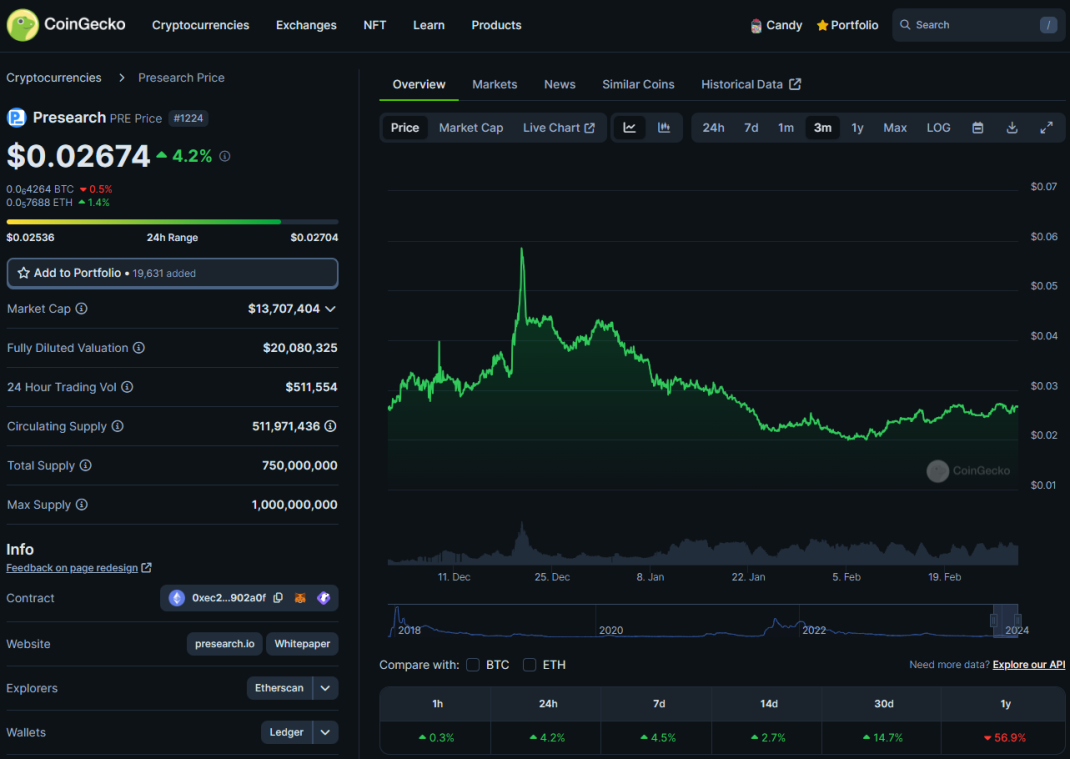Download chart data icon
This screenshot has width=1070, height=759.
(1012, 128)
